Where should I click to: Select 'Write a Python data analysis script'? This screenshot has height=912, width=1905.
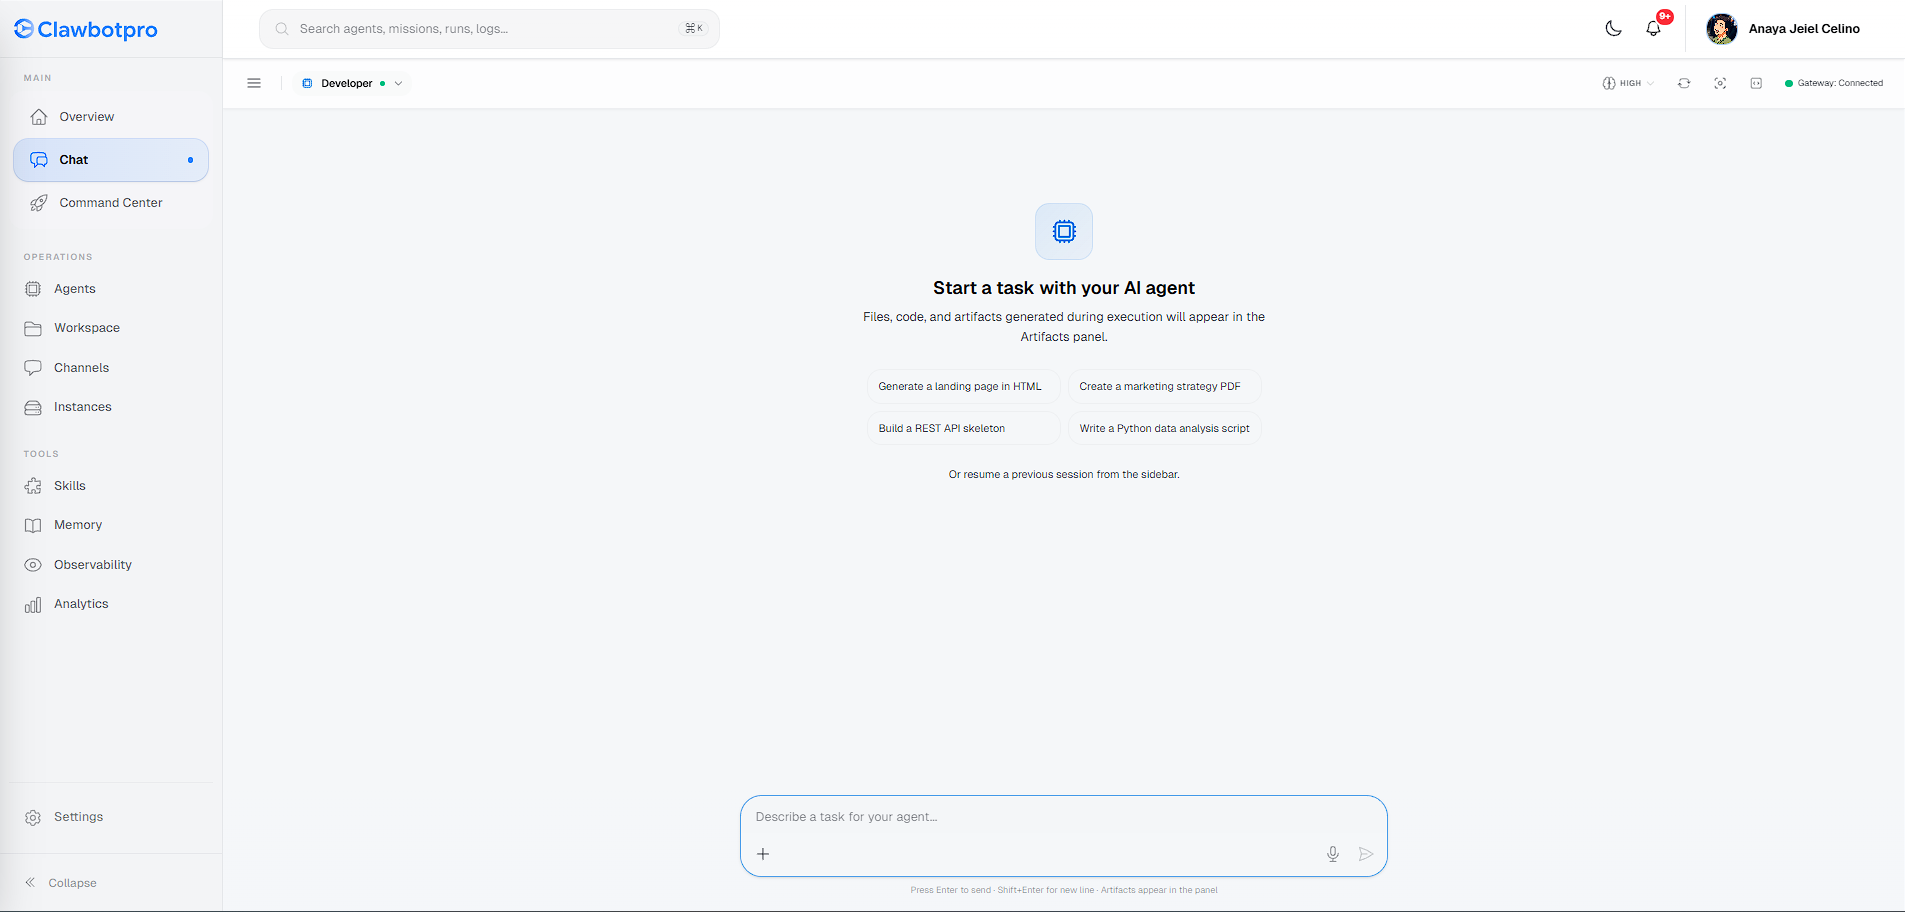click(x=1164, y=429)
